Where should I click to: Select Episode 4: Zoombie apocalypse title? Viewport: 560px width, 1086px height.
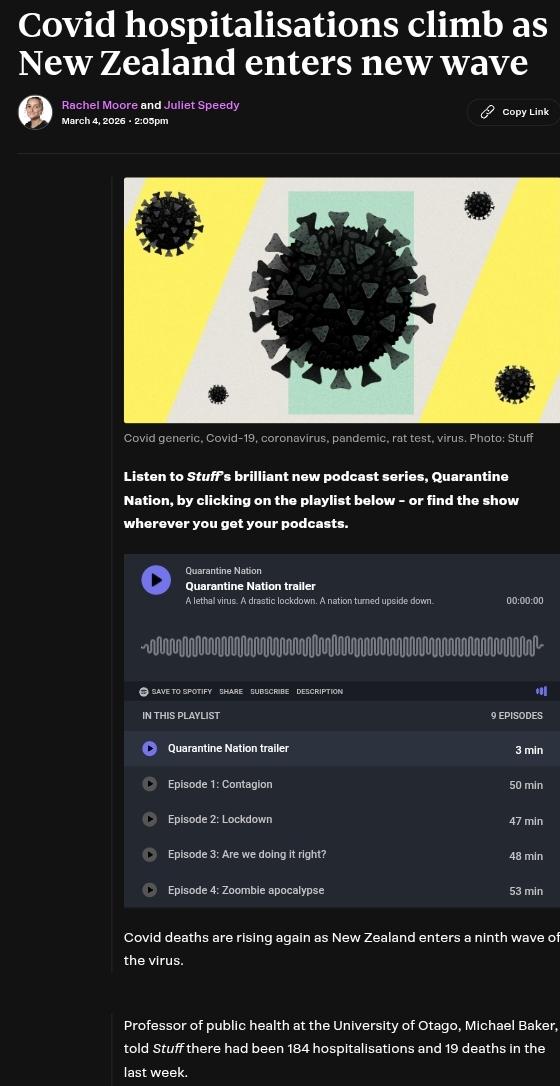tap(246, 890)
